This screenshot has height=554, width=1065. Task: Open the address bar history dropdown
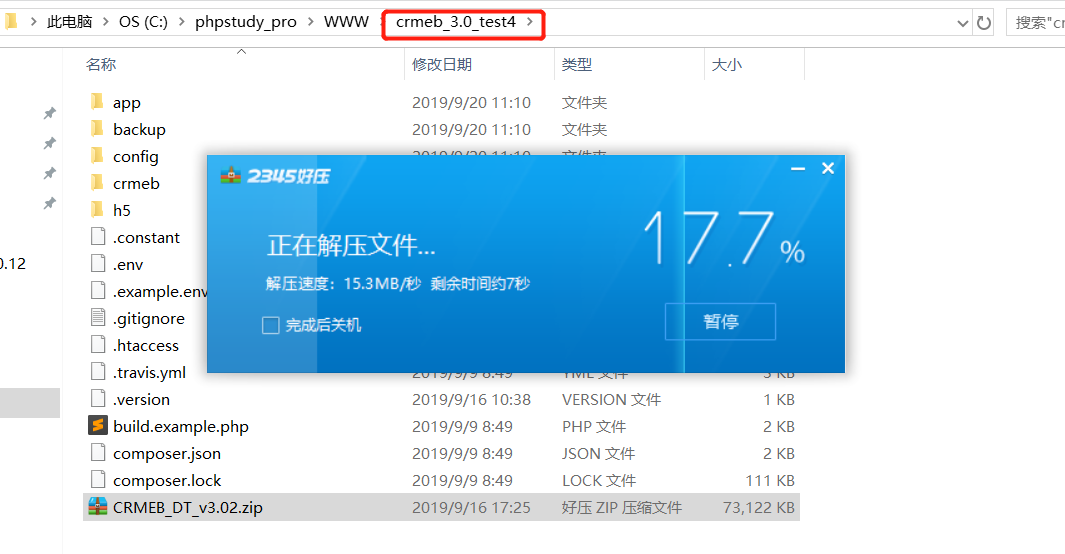(962, 23)
